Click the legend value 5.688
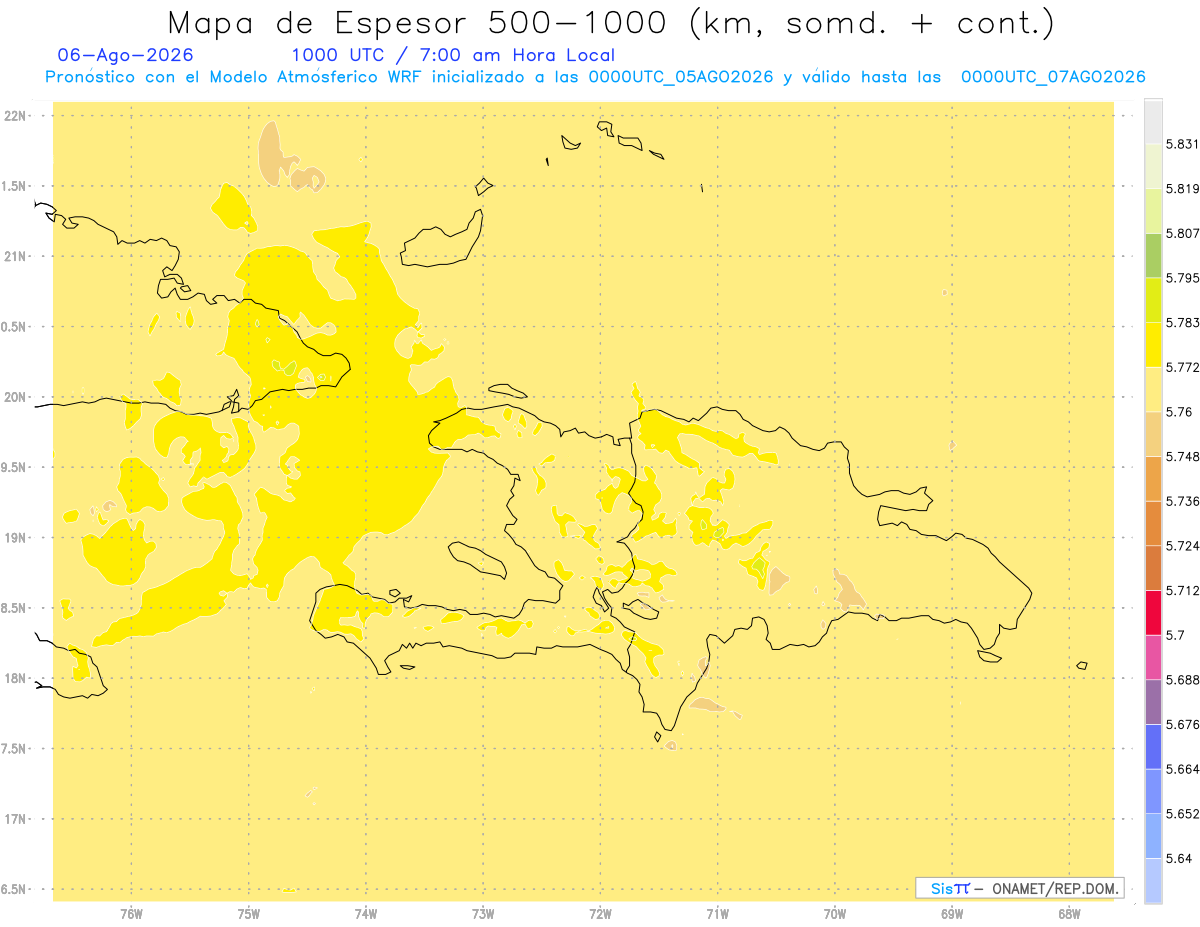This screenshot has height=927, width=1200. click(1183, 680)
